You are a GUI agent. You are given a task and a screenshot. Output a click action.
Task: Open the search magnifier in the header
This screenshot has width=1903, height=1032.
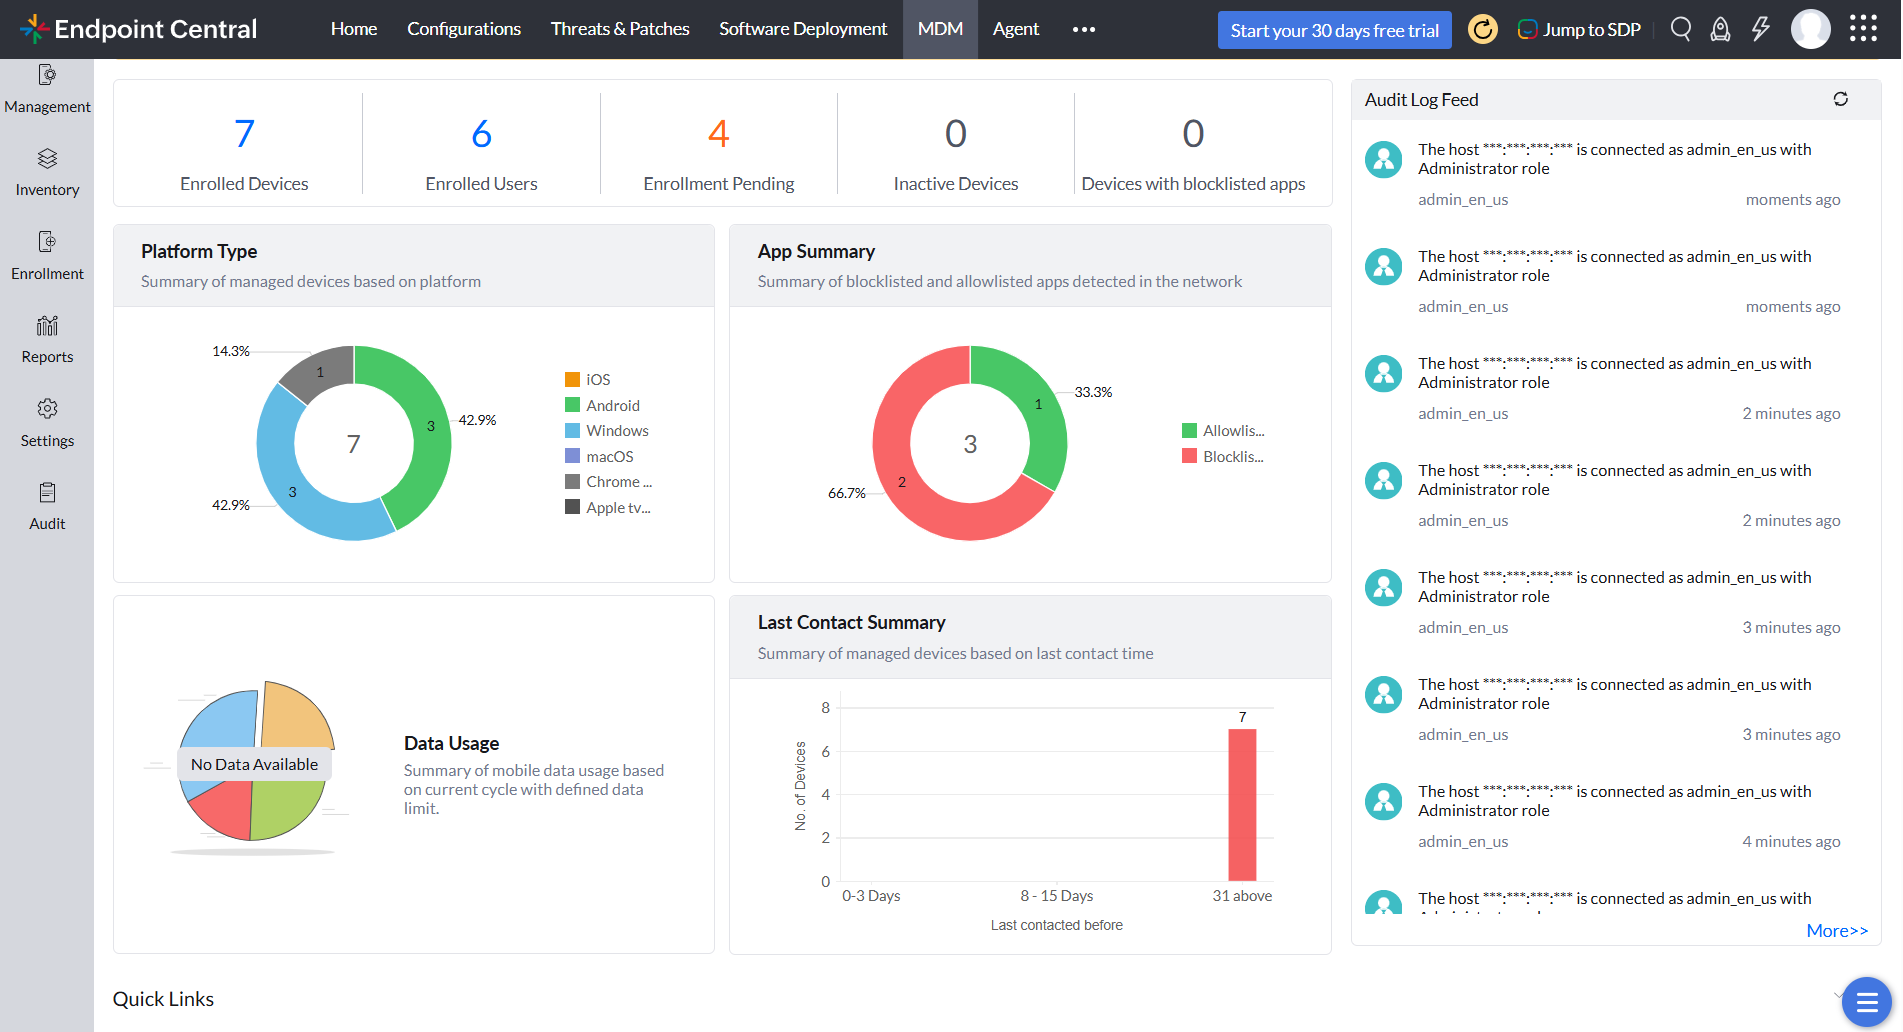[1681, 29]
